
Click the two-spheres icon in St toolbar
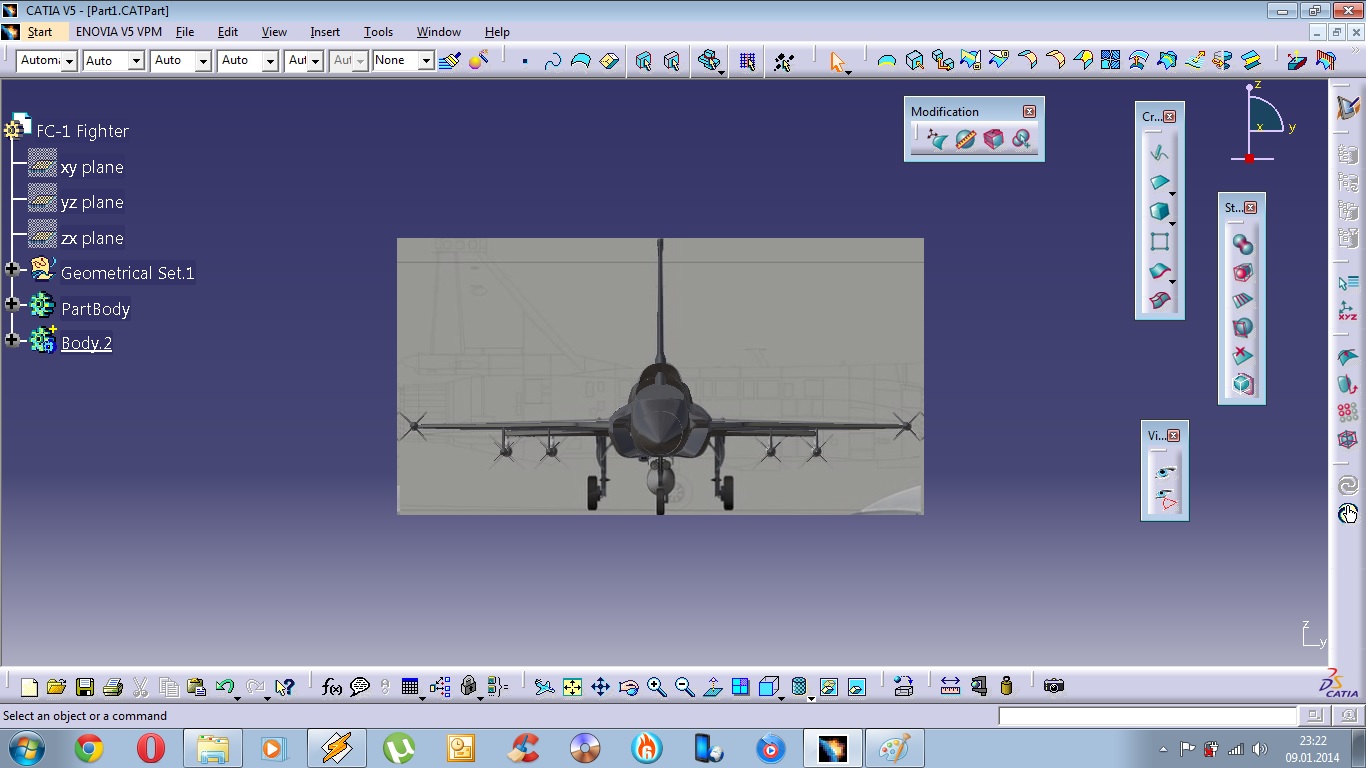[x=1242, y=245]
